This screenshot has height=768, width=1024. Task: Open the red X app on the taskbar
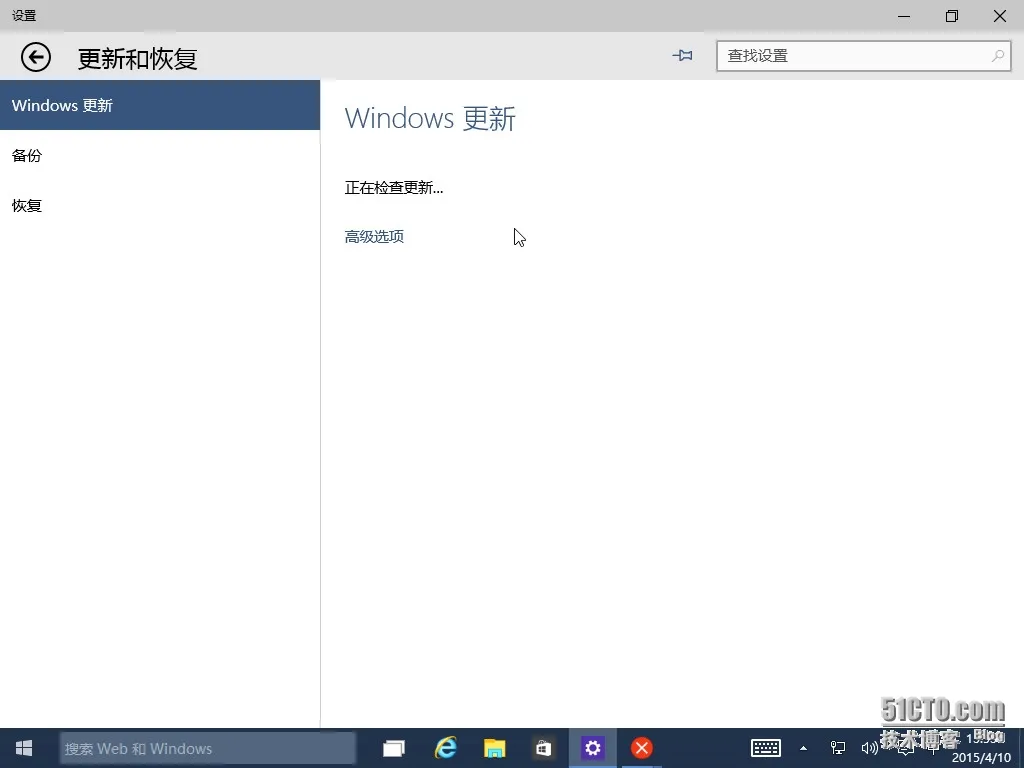641,748
